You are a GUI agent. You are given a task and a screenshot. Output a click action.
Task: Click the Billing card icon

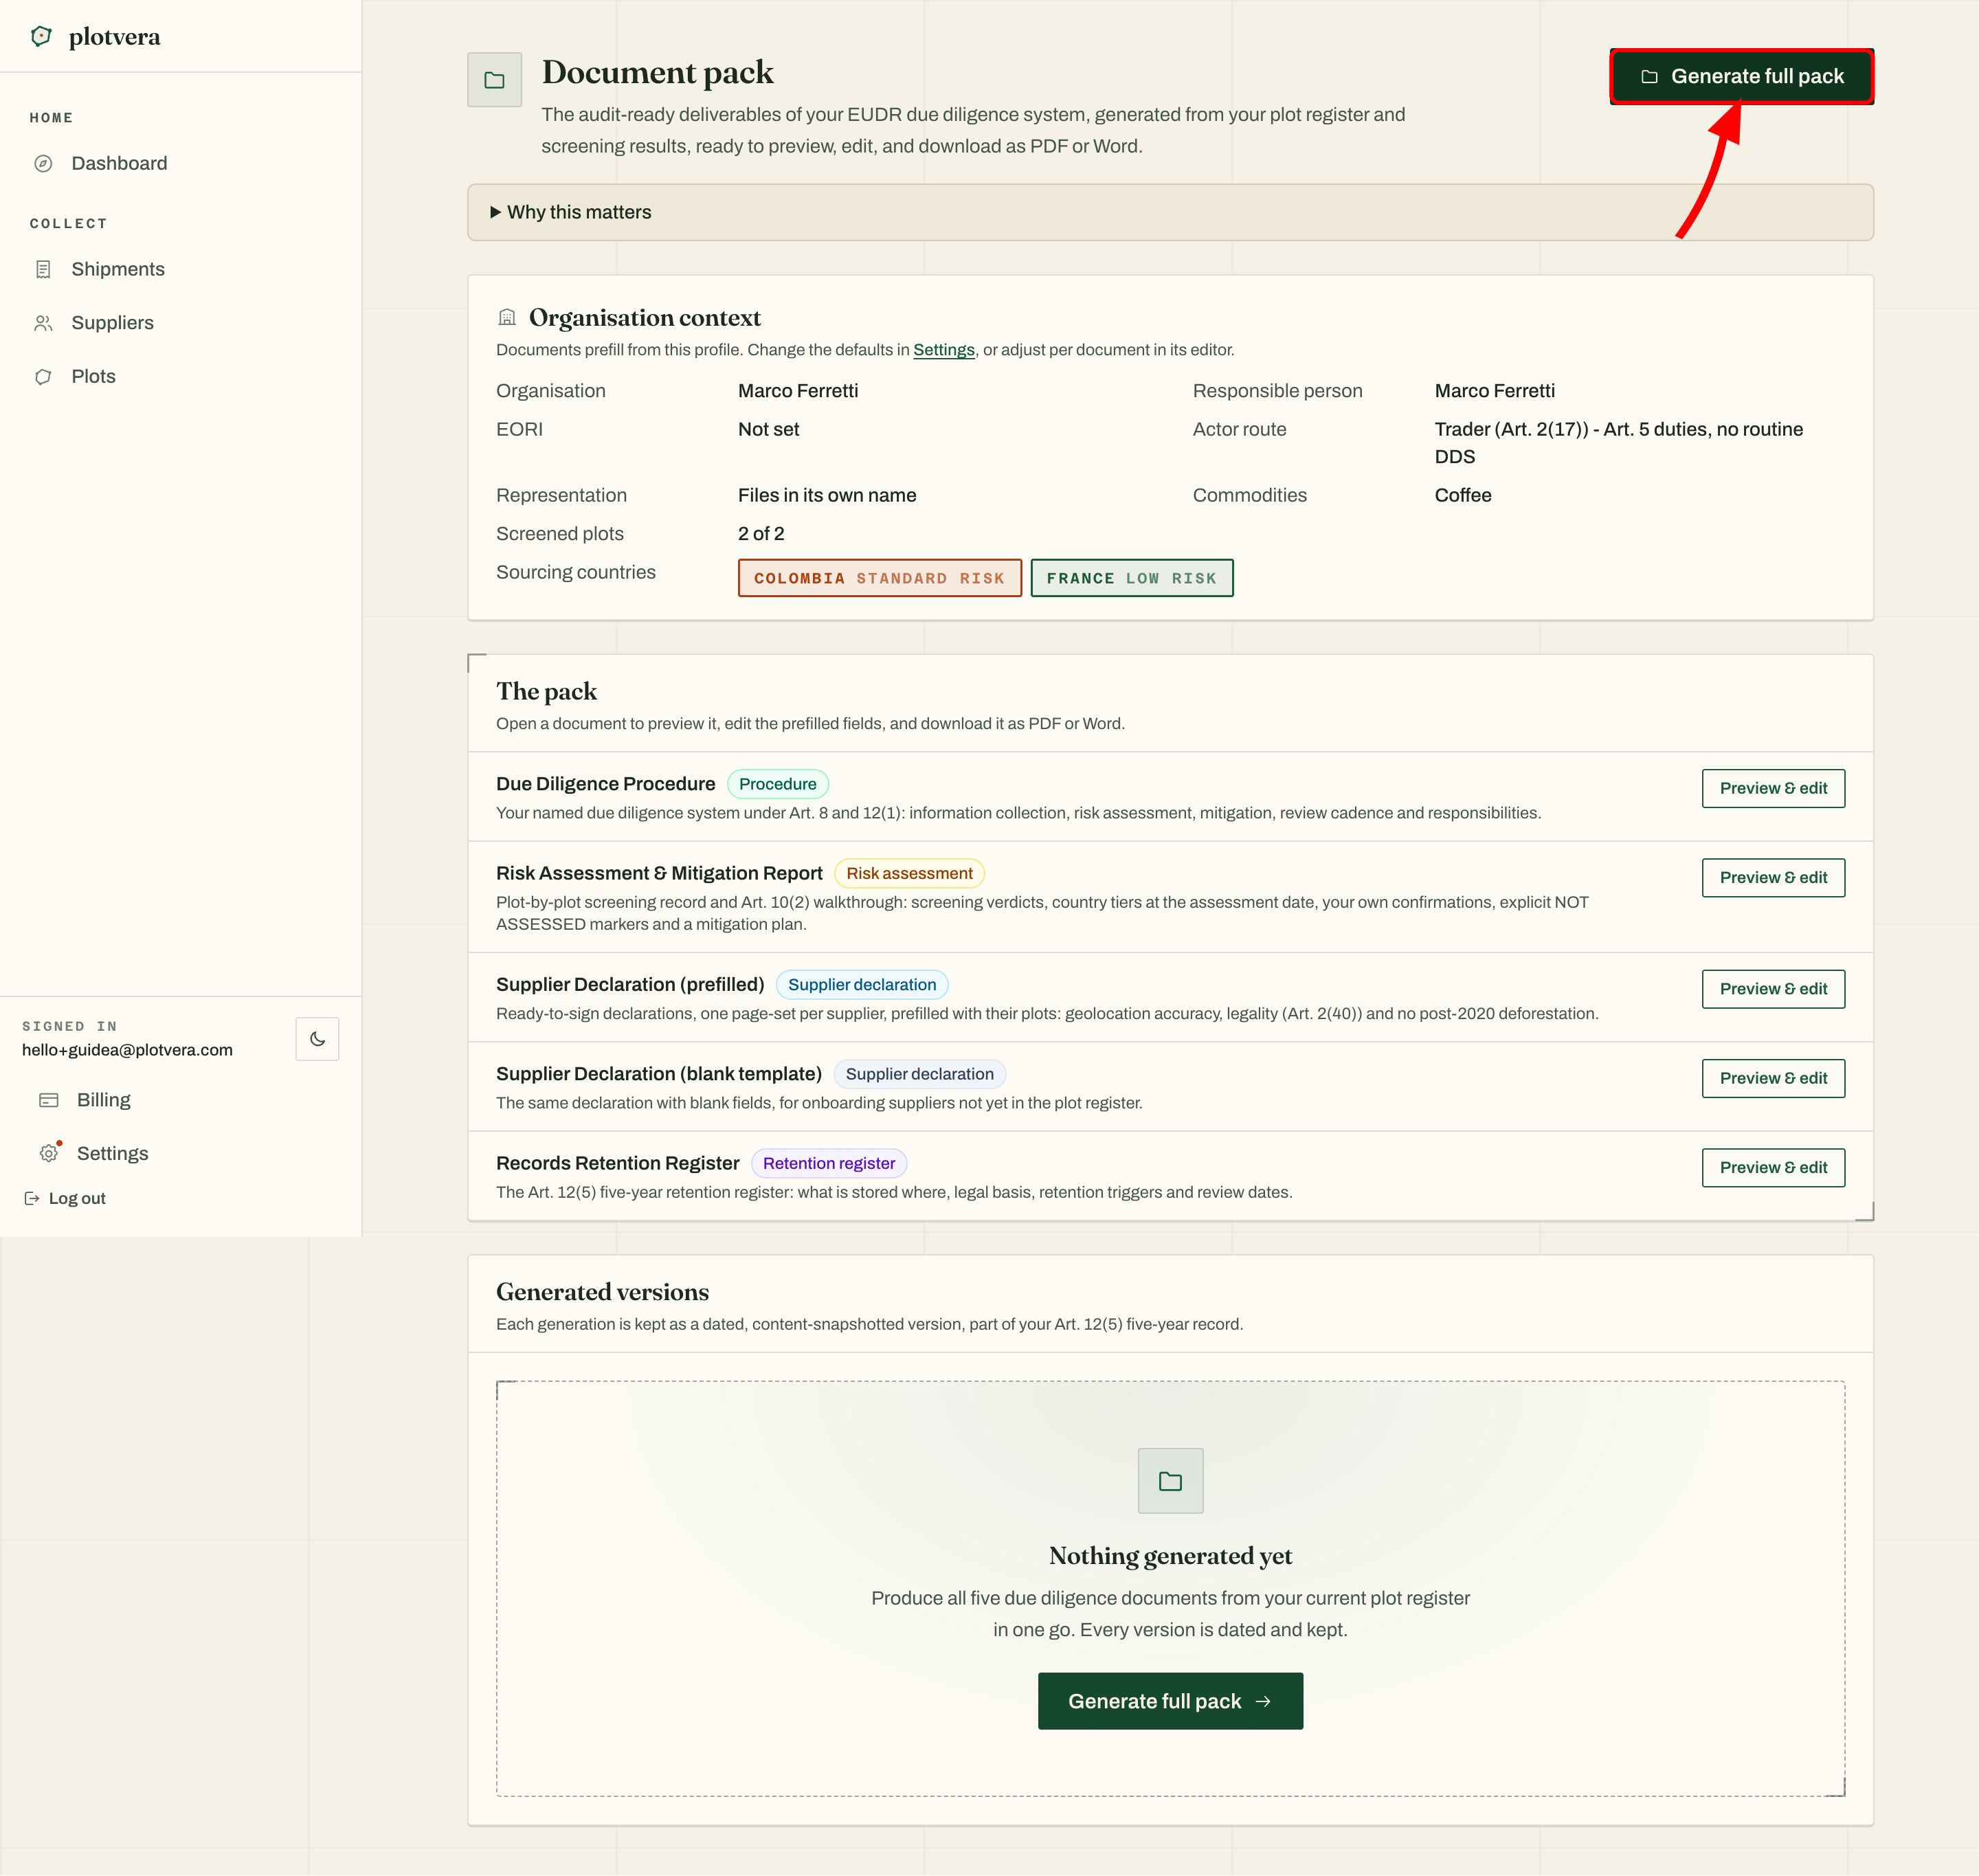click(49, 1100)
